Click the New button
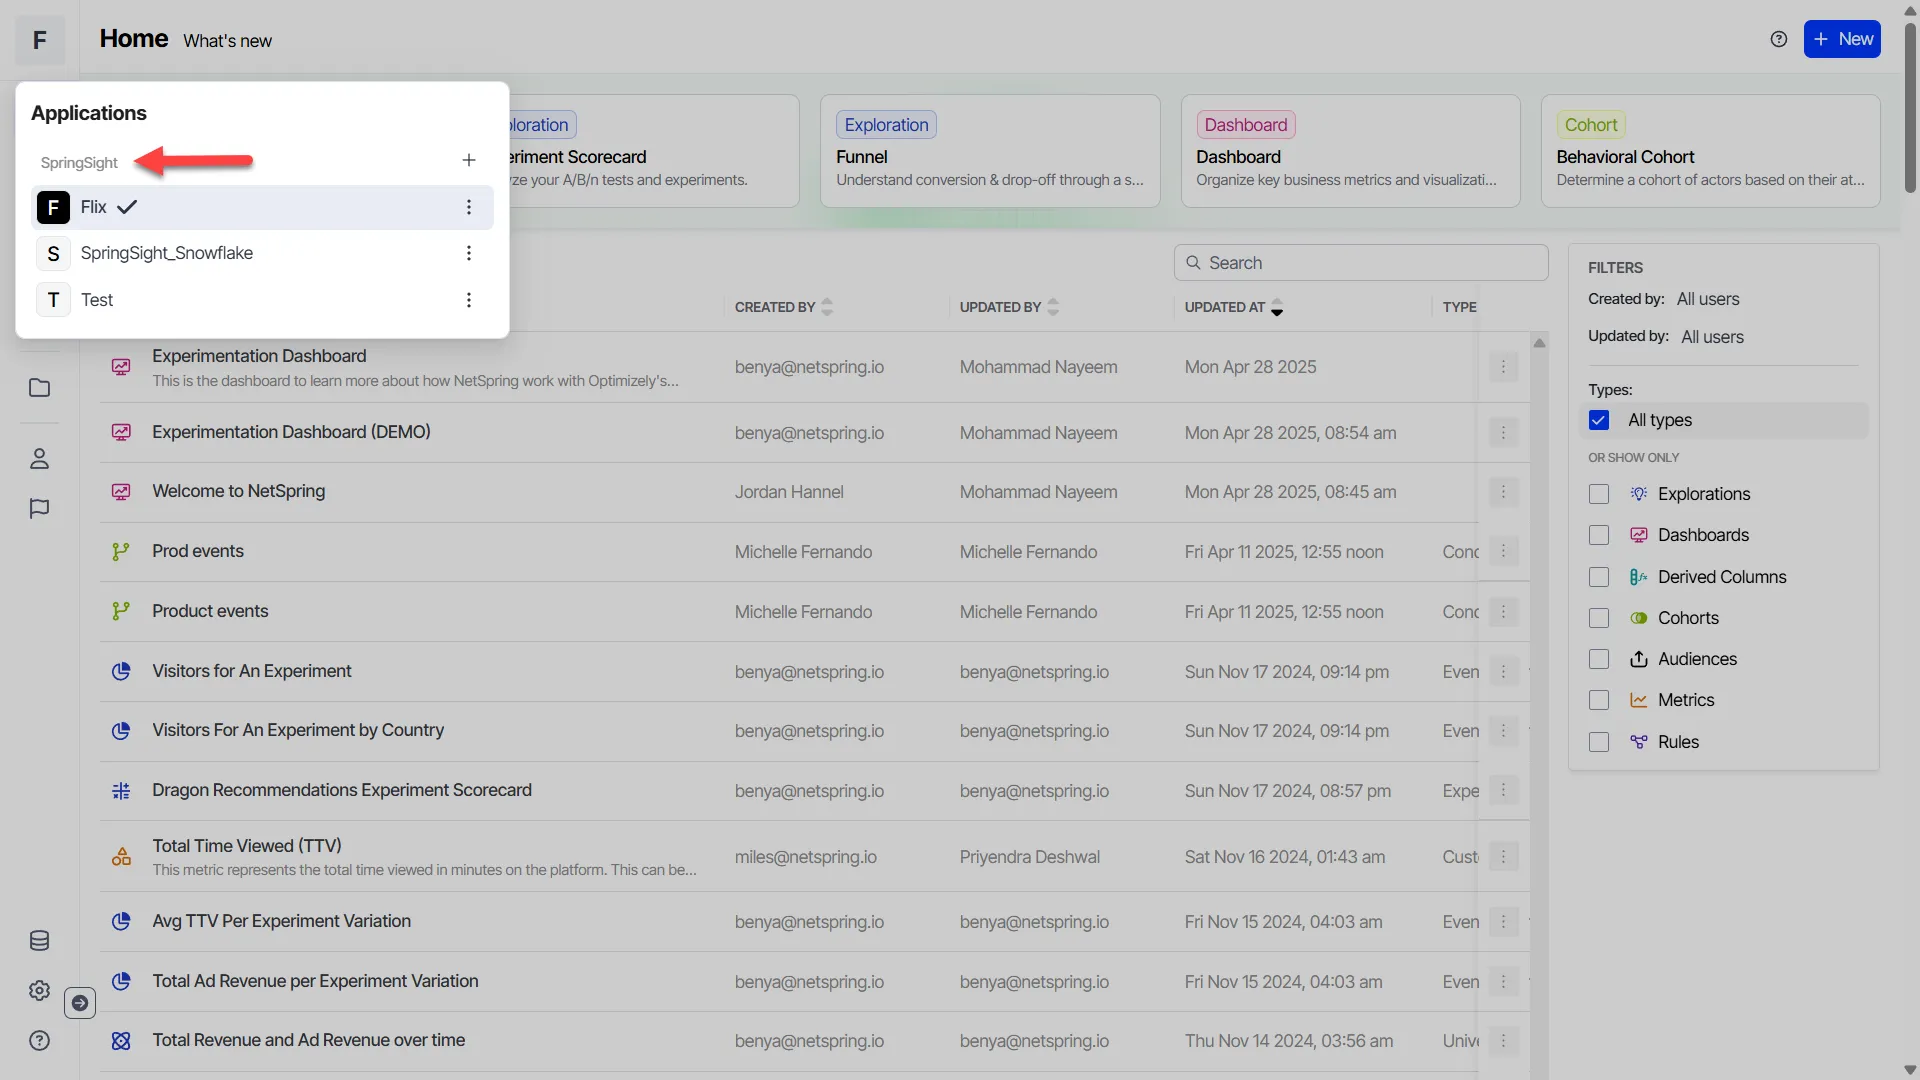Screen dimensions: 1920x1080 (1842, 39)
